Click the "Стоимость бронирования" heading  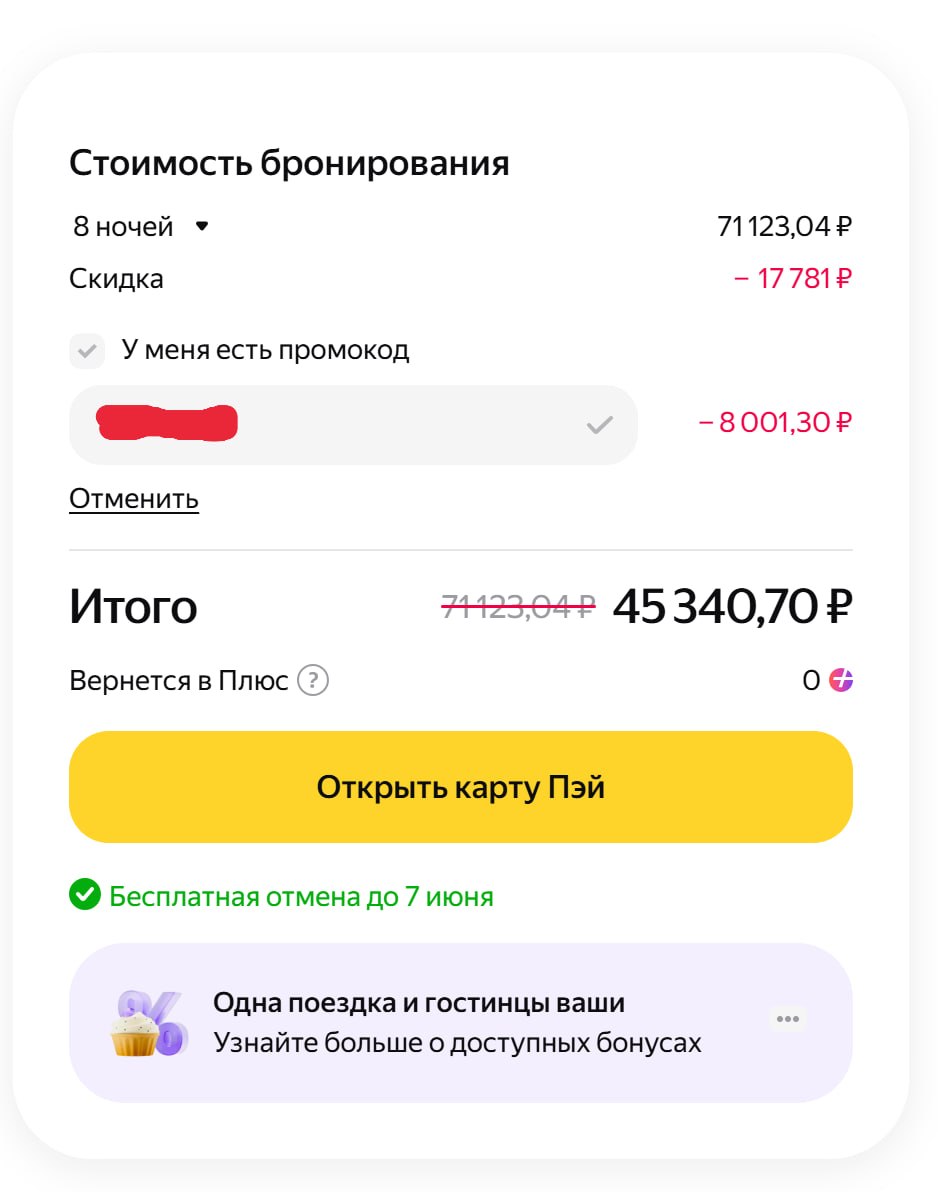(x=289, y=163)
